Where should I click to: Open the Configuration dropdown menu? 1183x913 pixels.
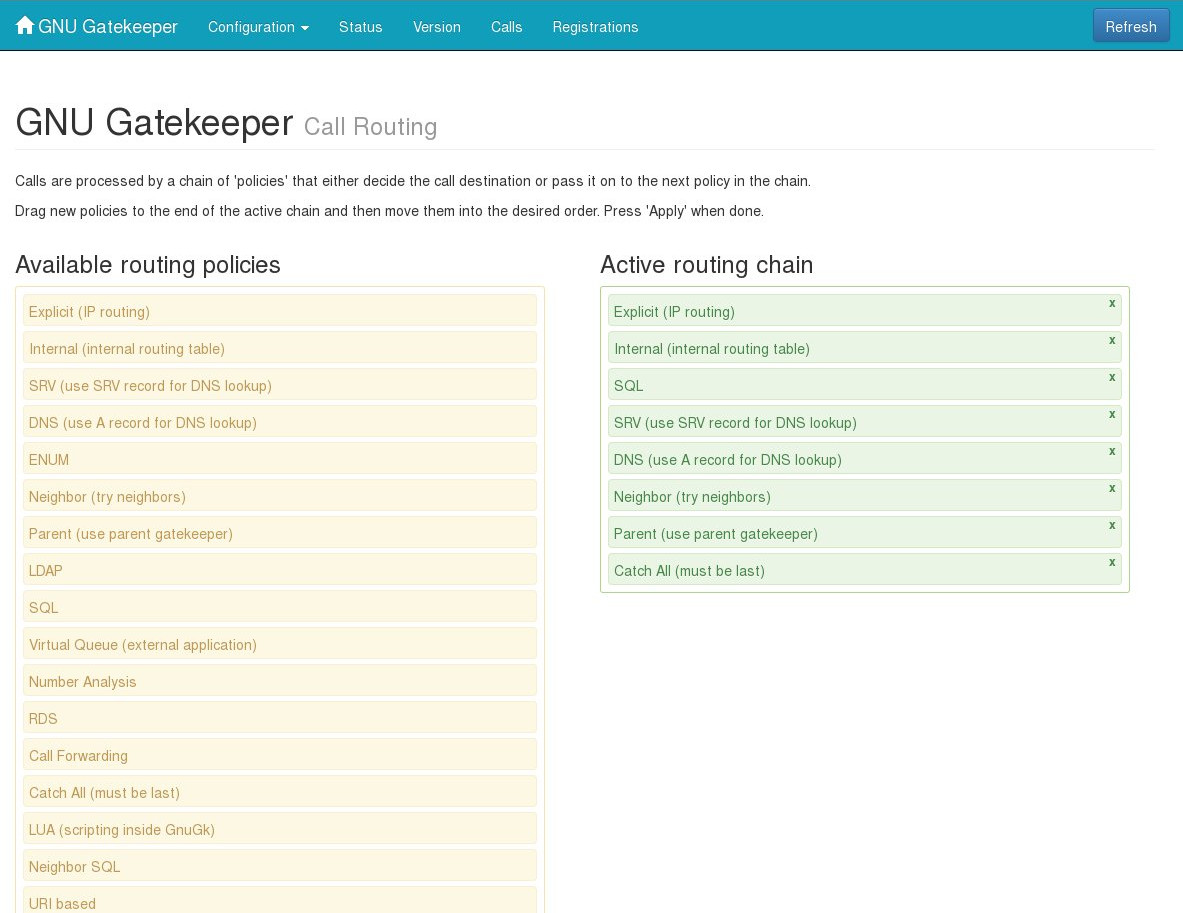pos(258,26)
